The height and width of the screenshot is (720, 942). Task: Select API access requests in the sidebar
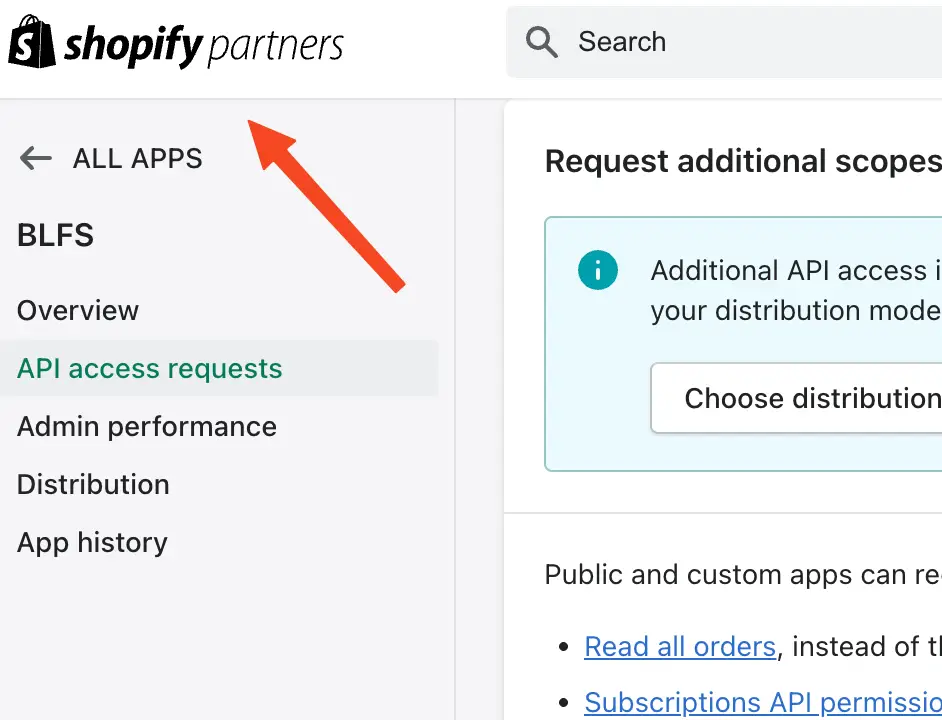(x=149, y=368)
